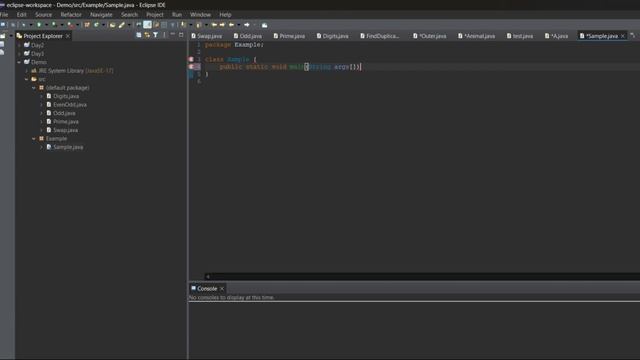Maximize the Project Explorer view
Viewport: 640px width, 360px height.
tap(181, 35)
